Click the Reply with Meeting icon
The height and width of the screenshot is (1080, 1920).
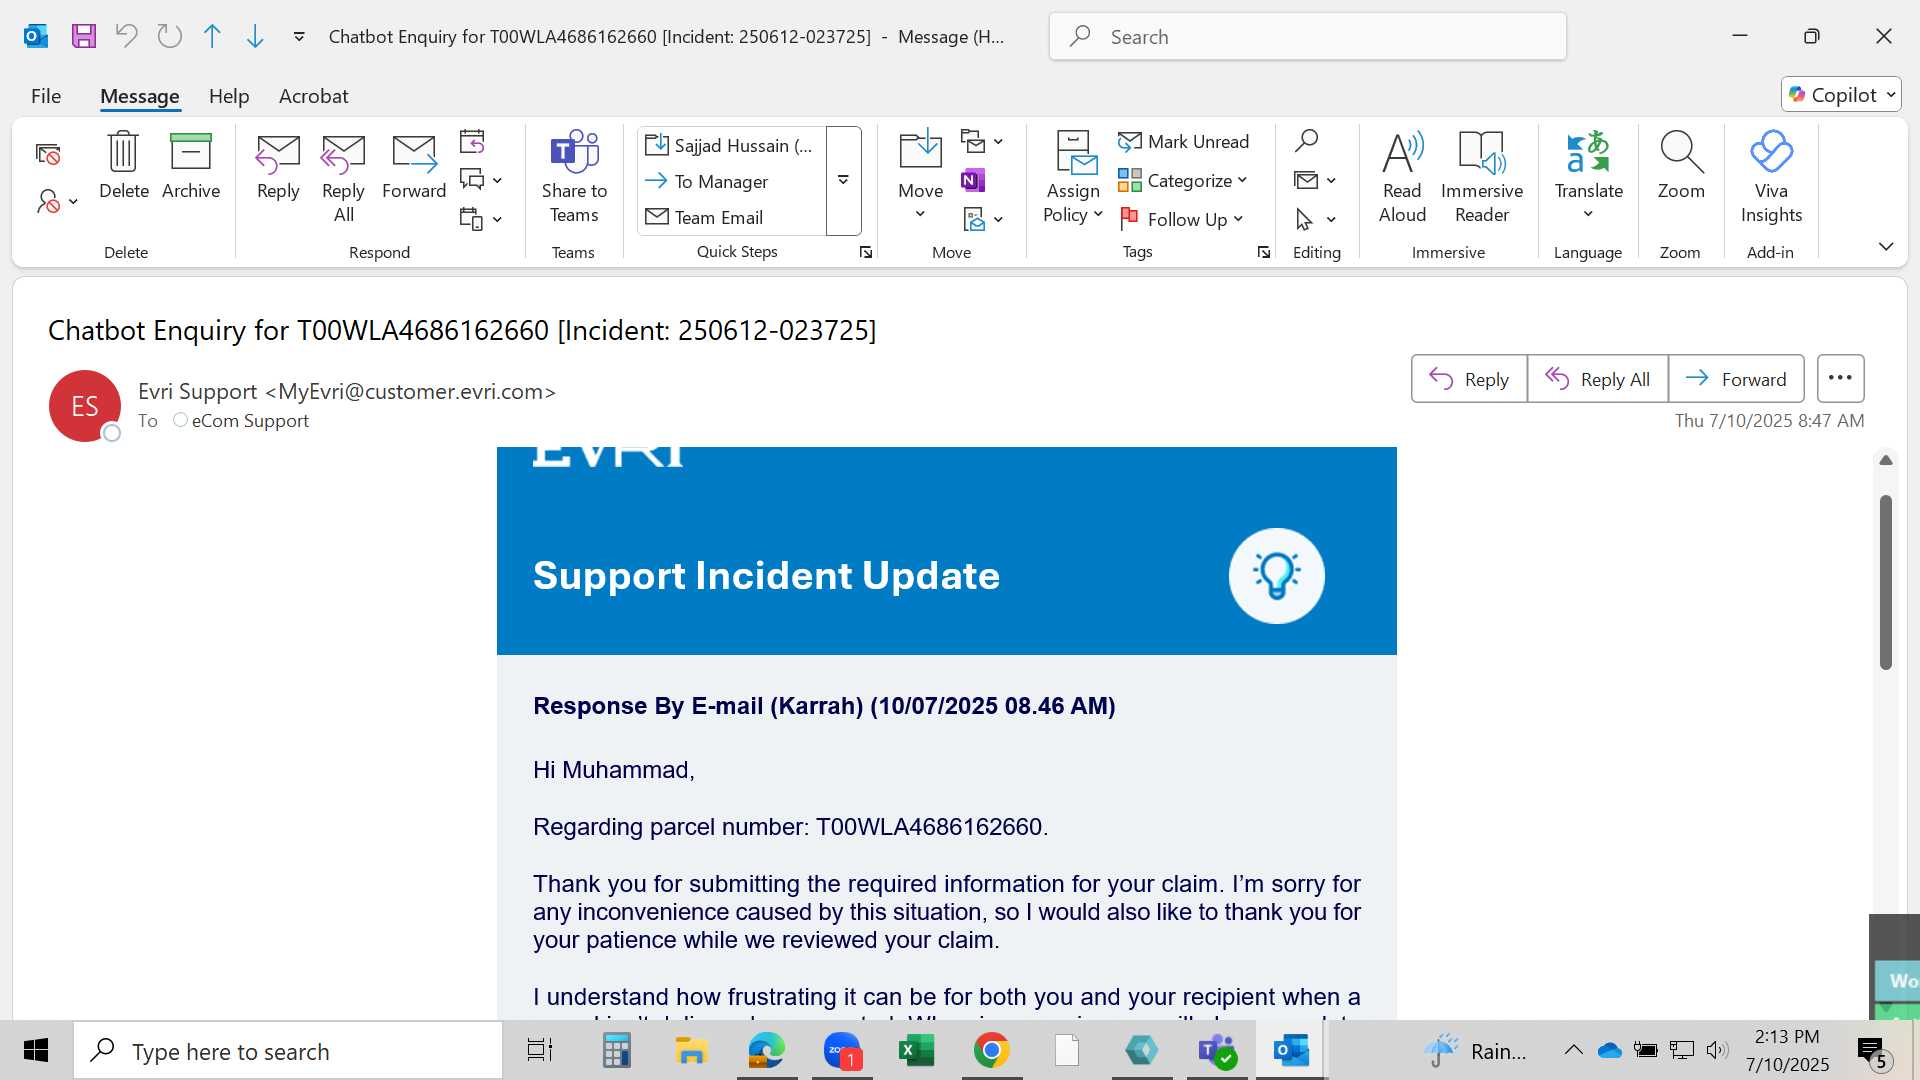coord(472,141)
